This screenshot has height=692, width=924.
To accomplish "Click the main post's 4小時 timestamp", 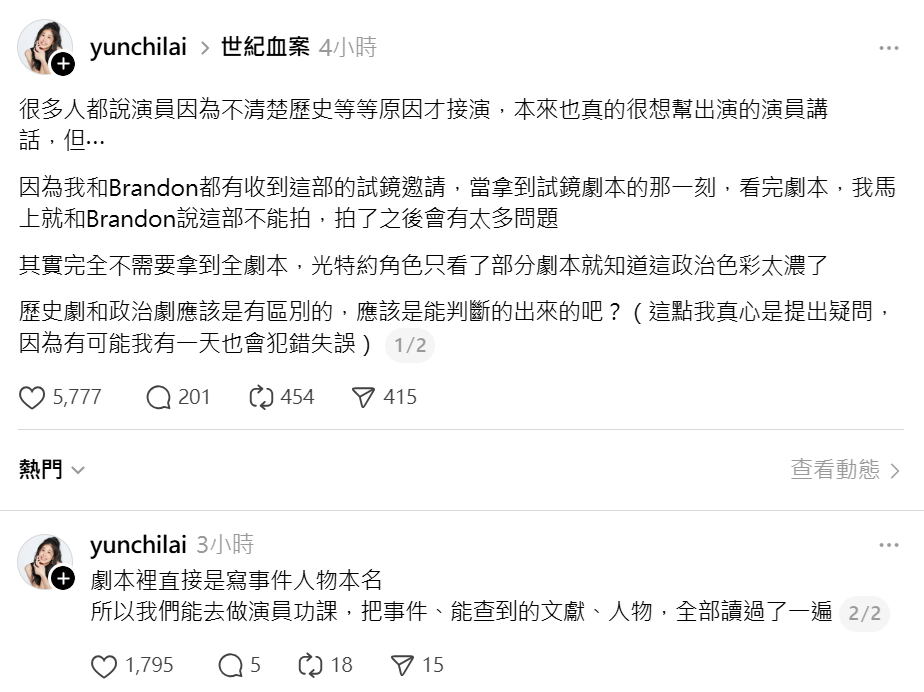I will (347, 48).
